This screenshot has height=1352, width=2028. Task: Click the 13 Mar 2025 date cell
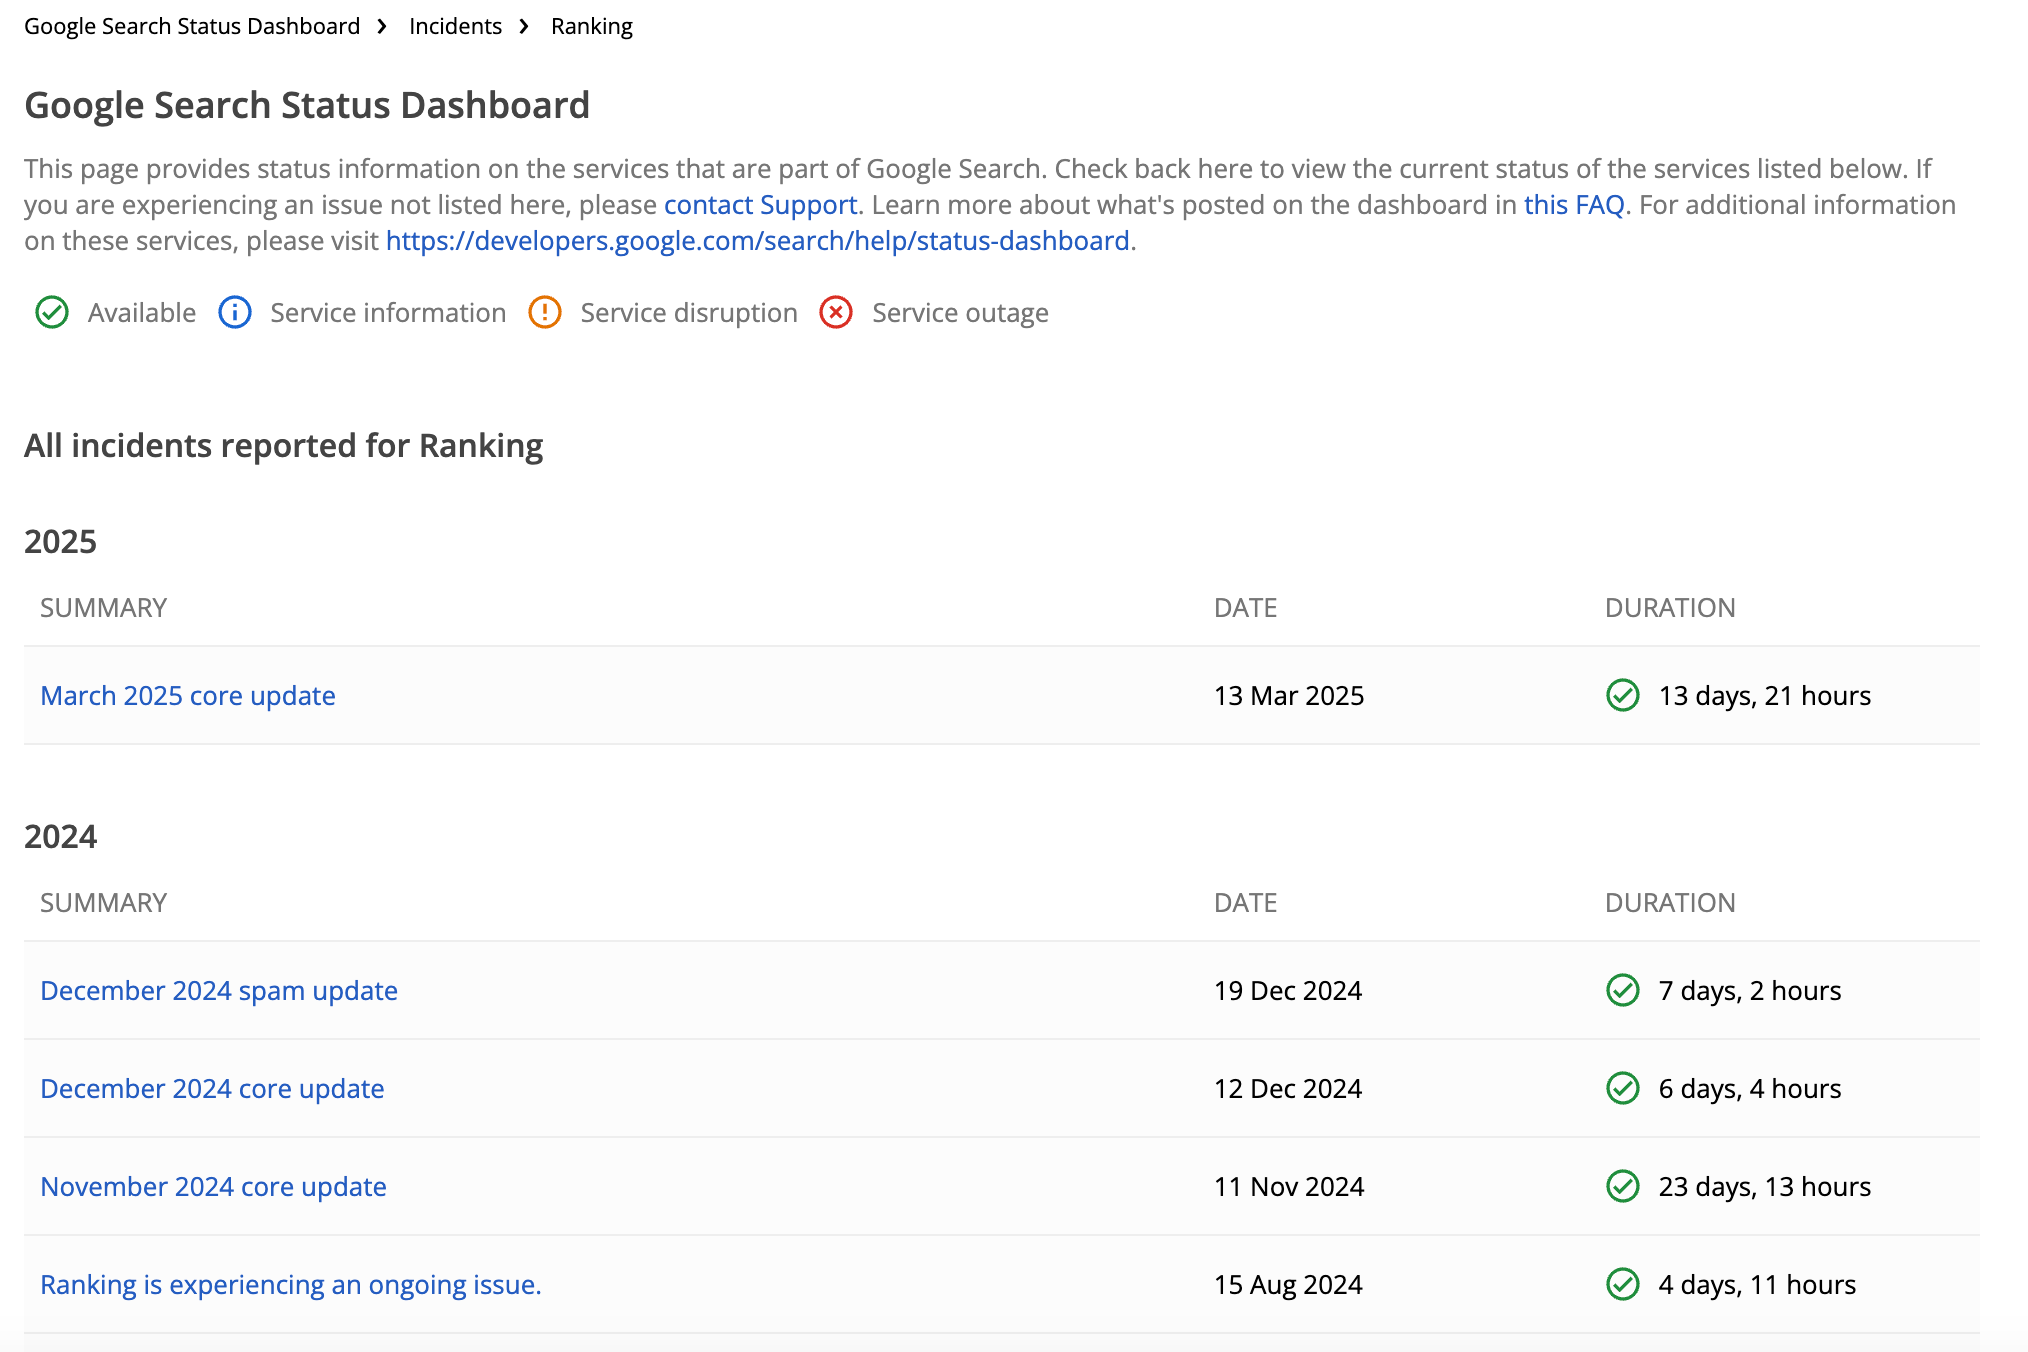coord(1289,695)
